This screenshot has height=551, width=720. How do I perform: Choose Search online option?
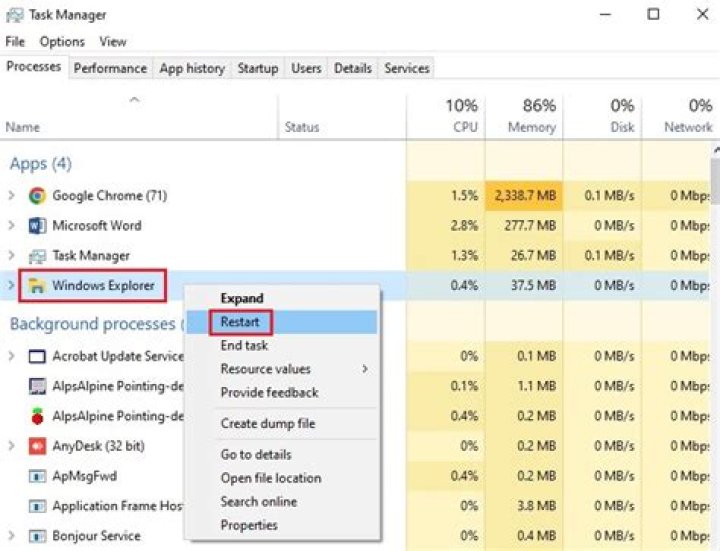pyautogui.click(x=282, y=502)
